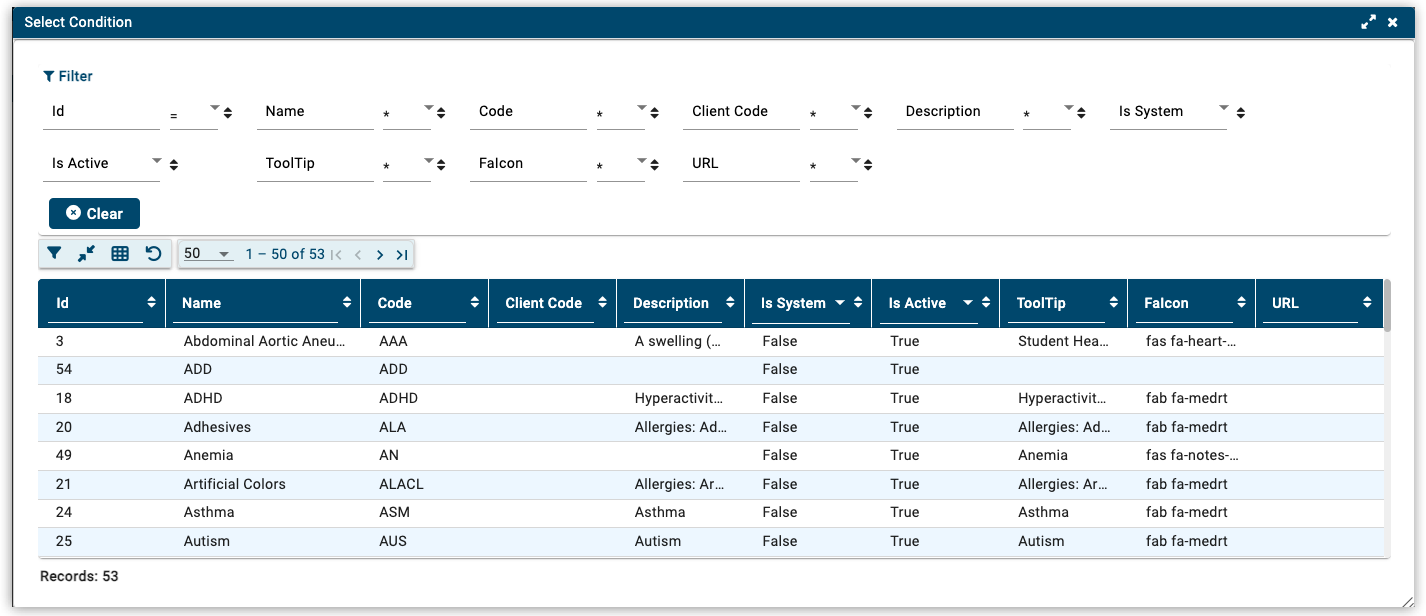Open the Is Active column header dropdown

tap(968, 303)
